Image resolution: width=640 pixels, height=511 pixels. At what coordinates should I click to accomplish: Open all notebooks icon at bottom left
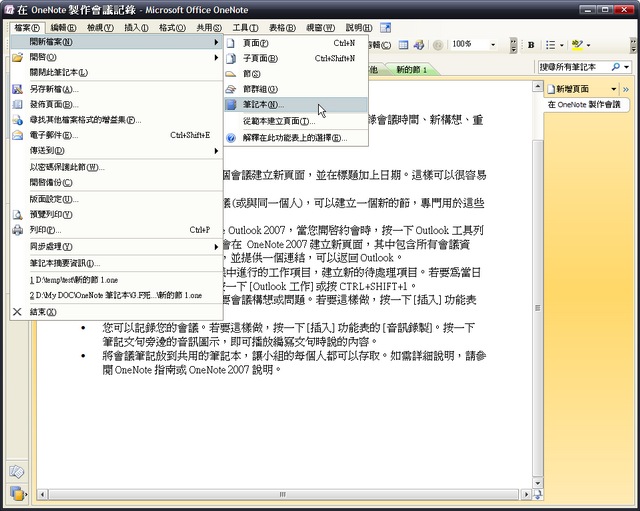(18, 493)
